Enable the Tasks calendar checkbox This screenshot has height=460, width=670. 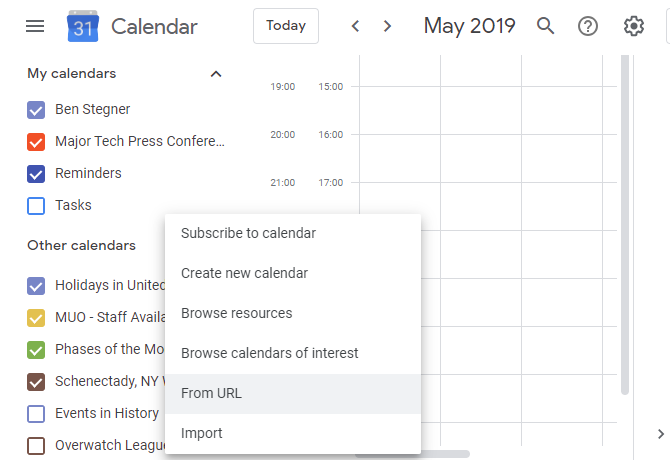36,206
